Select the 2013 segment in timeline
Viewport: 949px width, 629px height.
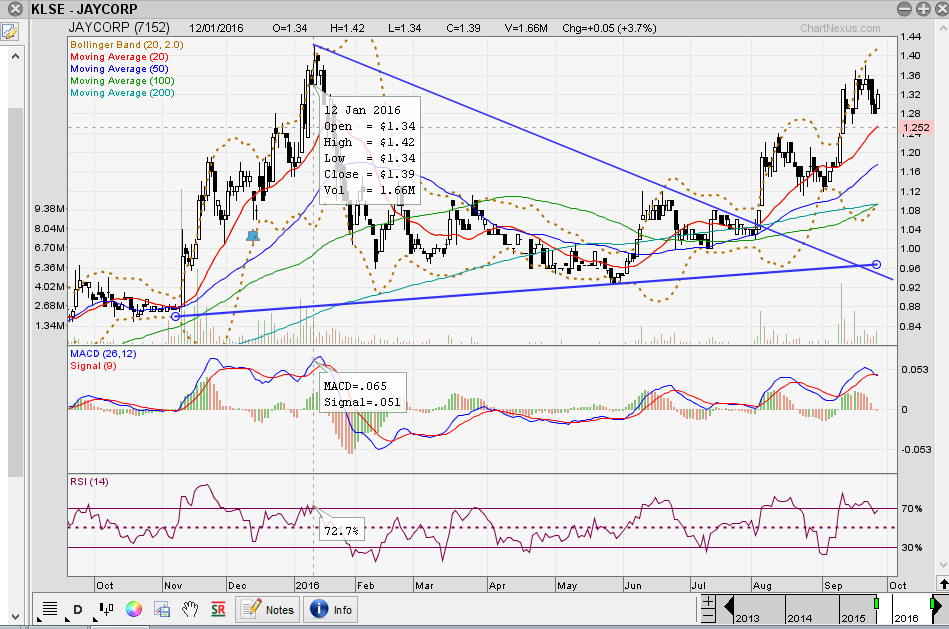tap(759, 609)
